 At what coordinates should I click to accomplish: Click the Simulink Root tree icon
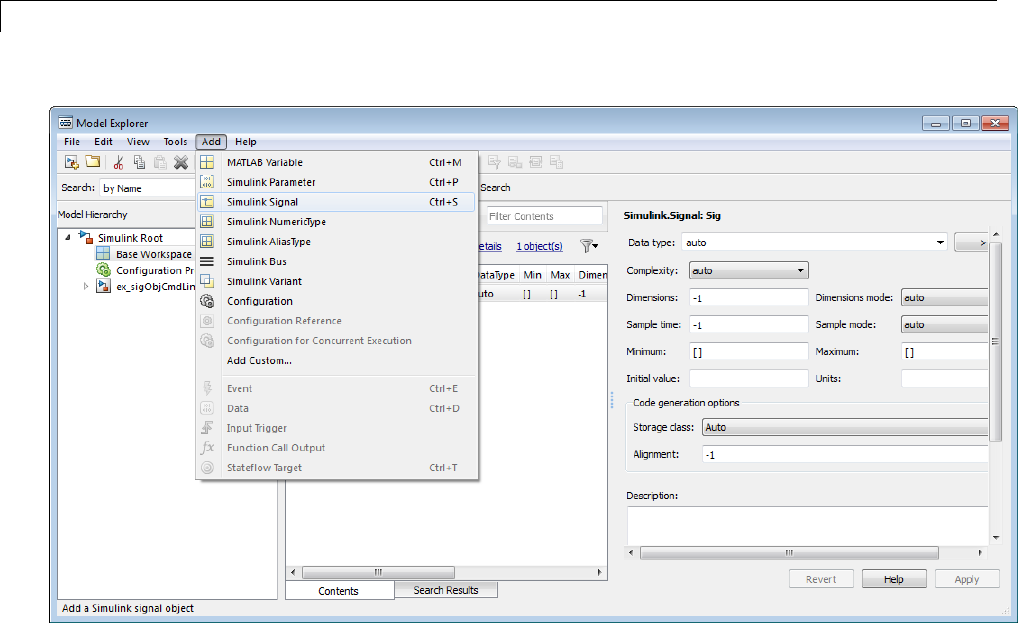click(86, 238)
